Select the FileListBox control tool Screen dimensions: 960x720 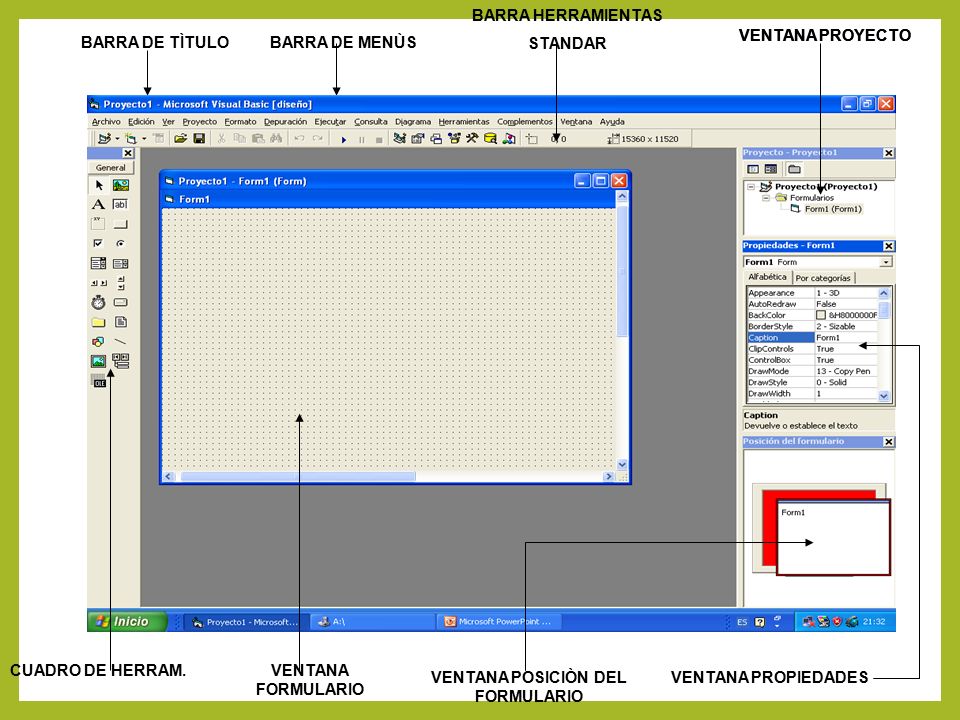(x=121, y=322)
